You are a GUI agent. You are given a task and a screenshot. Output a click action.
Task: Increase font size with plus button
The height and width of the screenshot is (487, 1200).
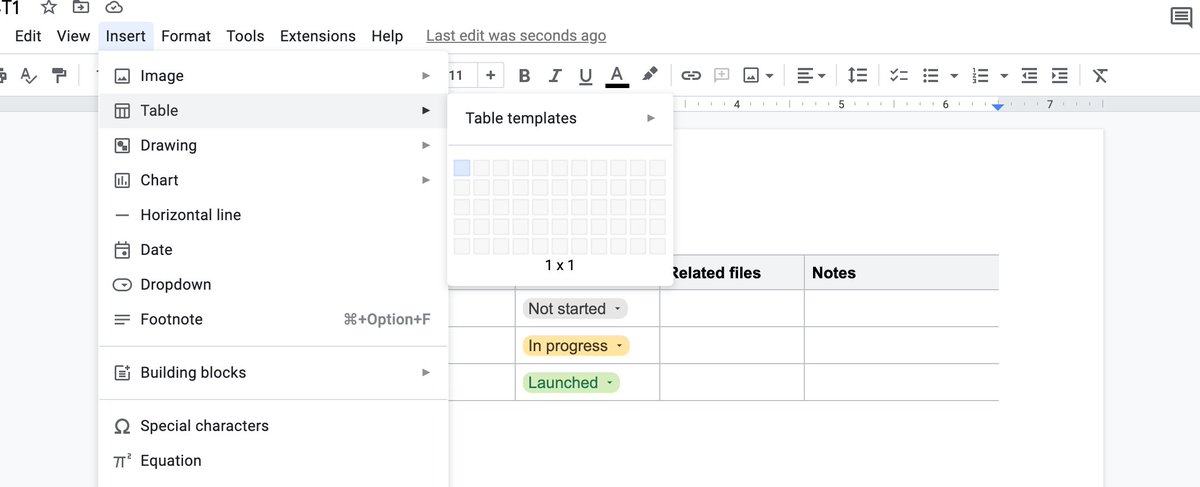[x=490, y=75]
